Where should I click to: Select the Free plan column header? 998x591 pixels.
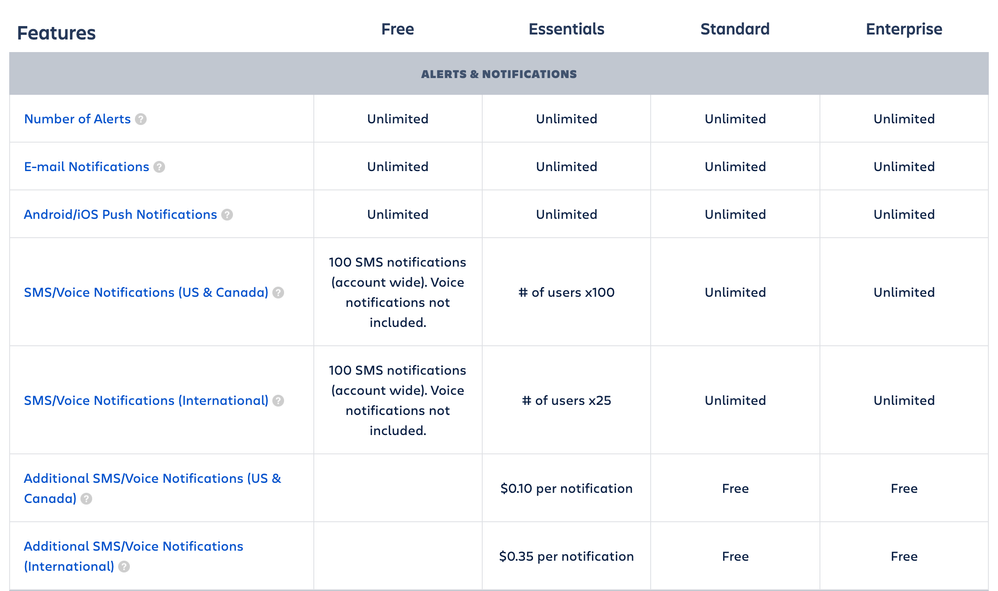pos(398,29)
